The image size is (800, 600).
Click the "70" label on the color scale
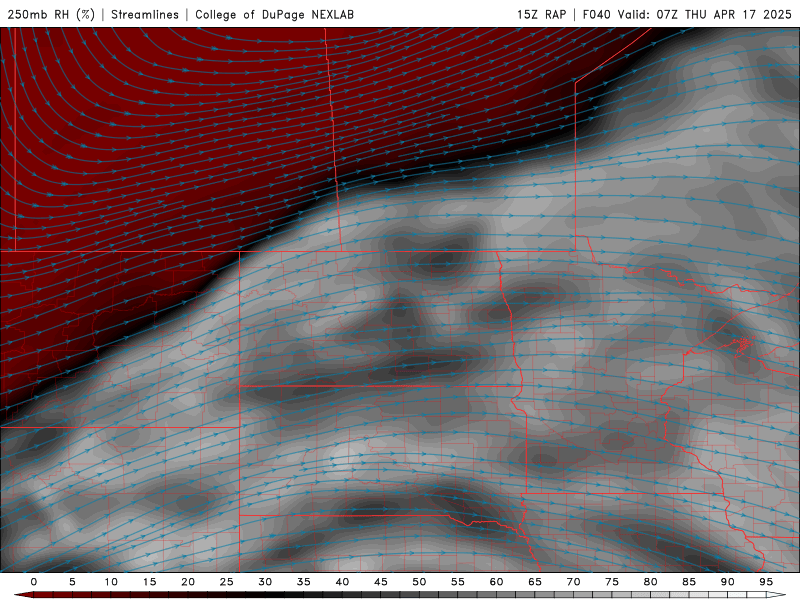coord(573,582)
